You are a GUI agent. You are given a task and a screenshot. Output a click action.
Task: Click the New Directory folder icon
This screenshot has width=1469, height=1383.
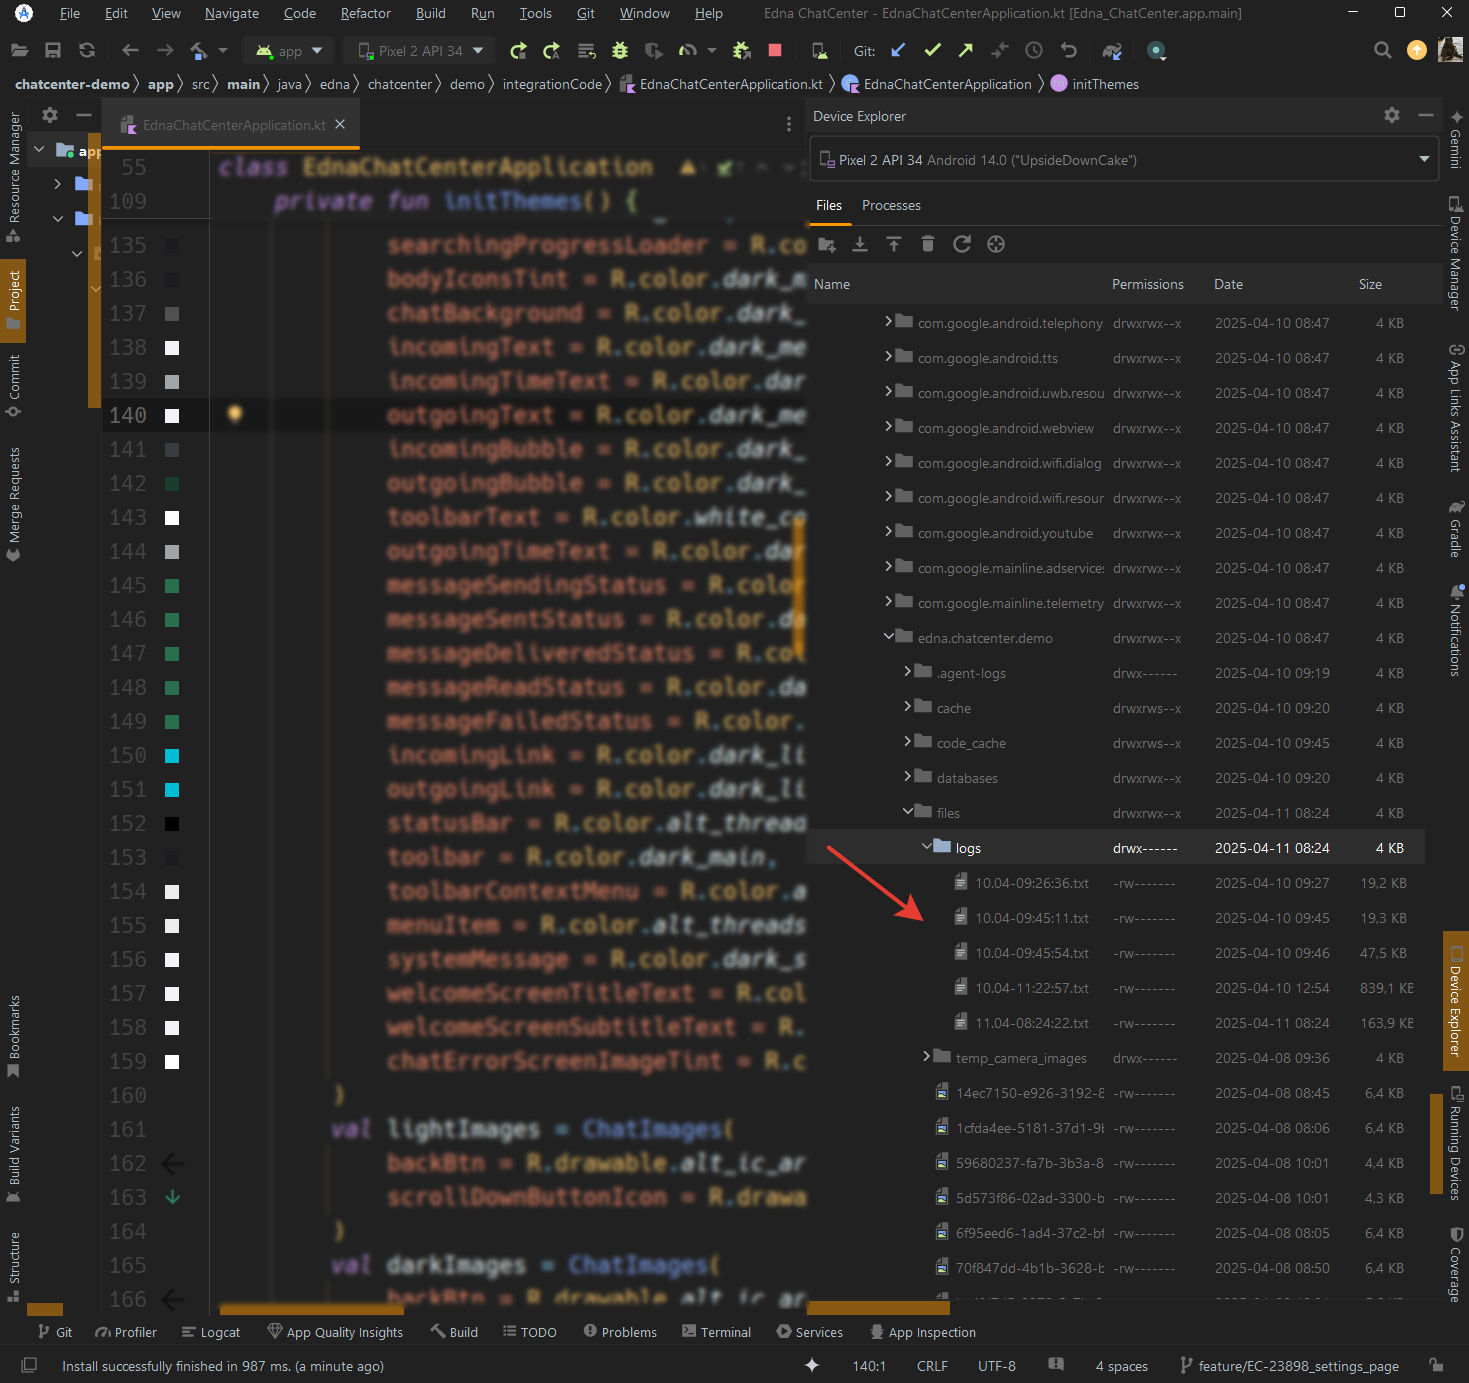[826, 244]
